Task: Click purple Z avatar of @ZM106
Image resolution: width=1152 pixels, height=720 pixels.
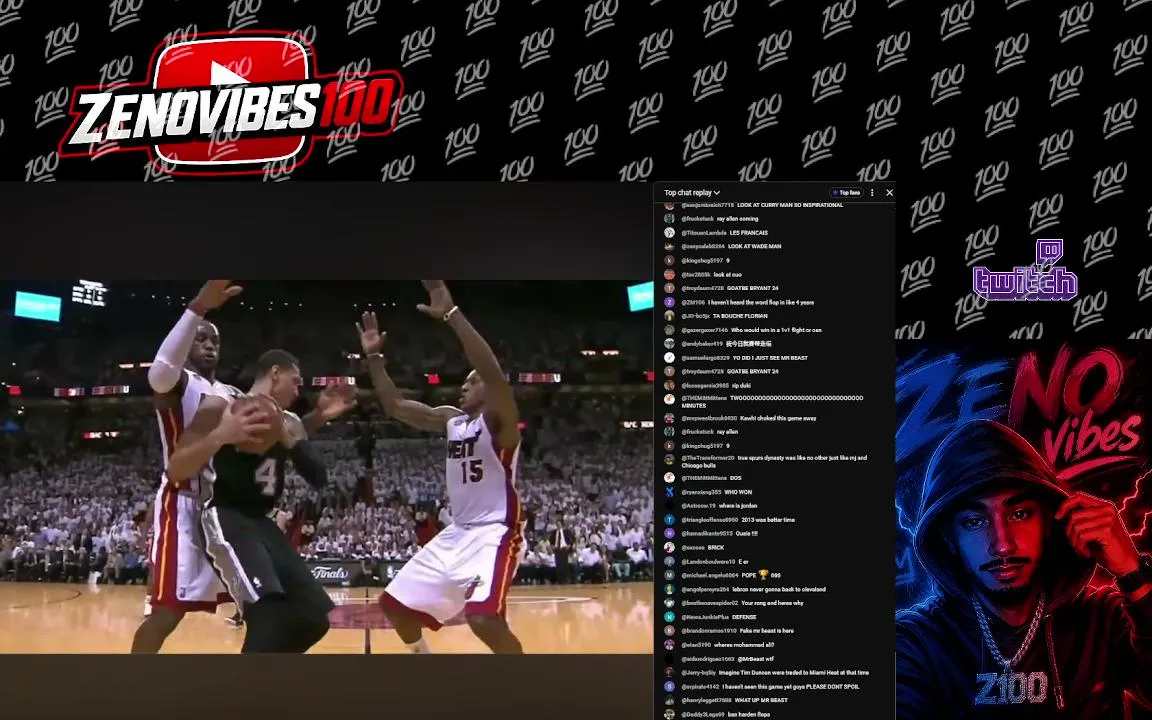Action: click(669, 302)
